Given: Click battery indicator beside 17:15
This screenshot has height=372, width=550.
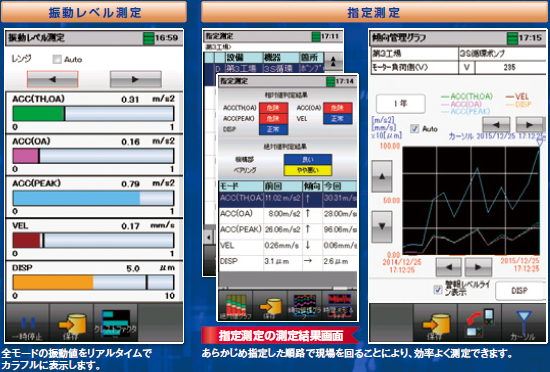Looking at the screenshot, I should click(512, 38).
